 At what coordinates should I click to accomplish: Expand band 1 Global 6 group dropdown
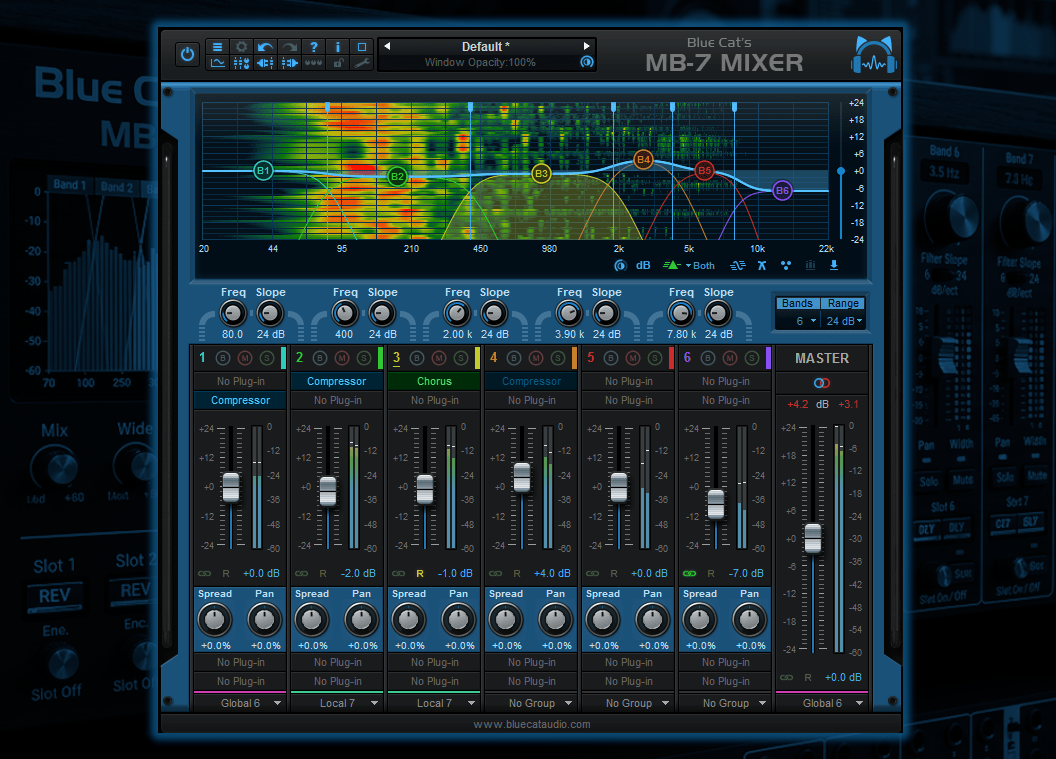[x=240, y=703]
